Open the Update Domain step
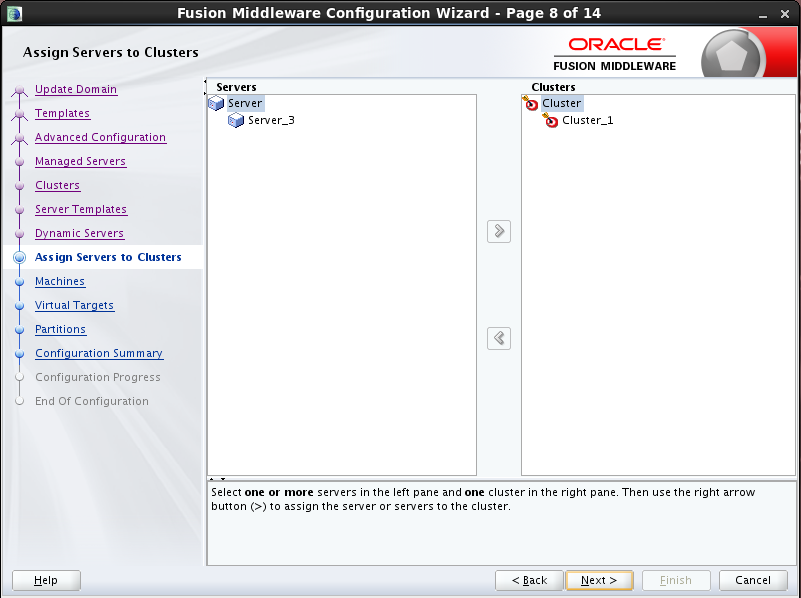801x598 pixels. pyautogui.click(x=74, y=89)
